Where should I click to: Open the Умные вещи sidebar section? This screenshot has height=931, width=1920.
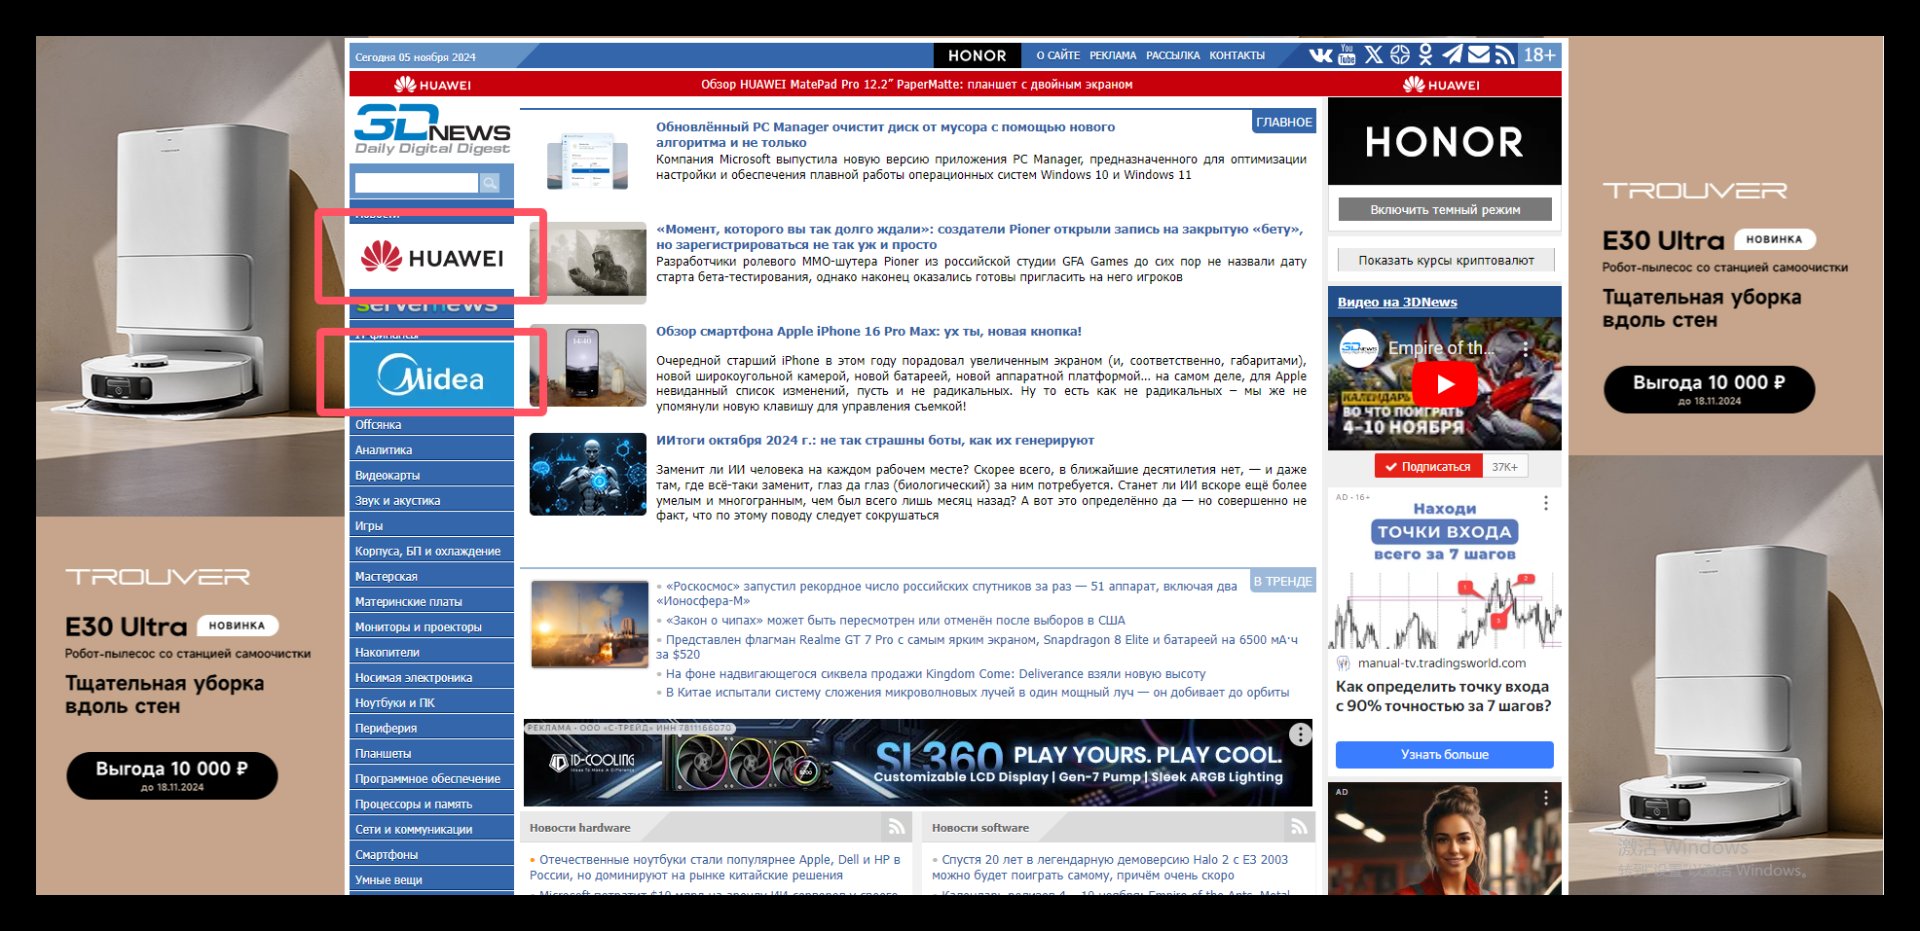[x=432, y=880]
